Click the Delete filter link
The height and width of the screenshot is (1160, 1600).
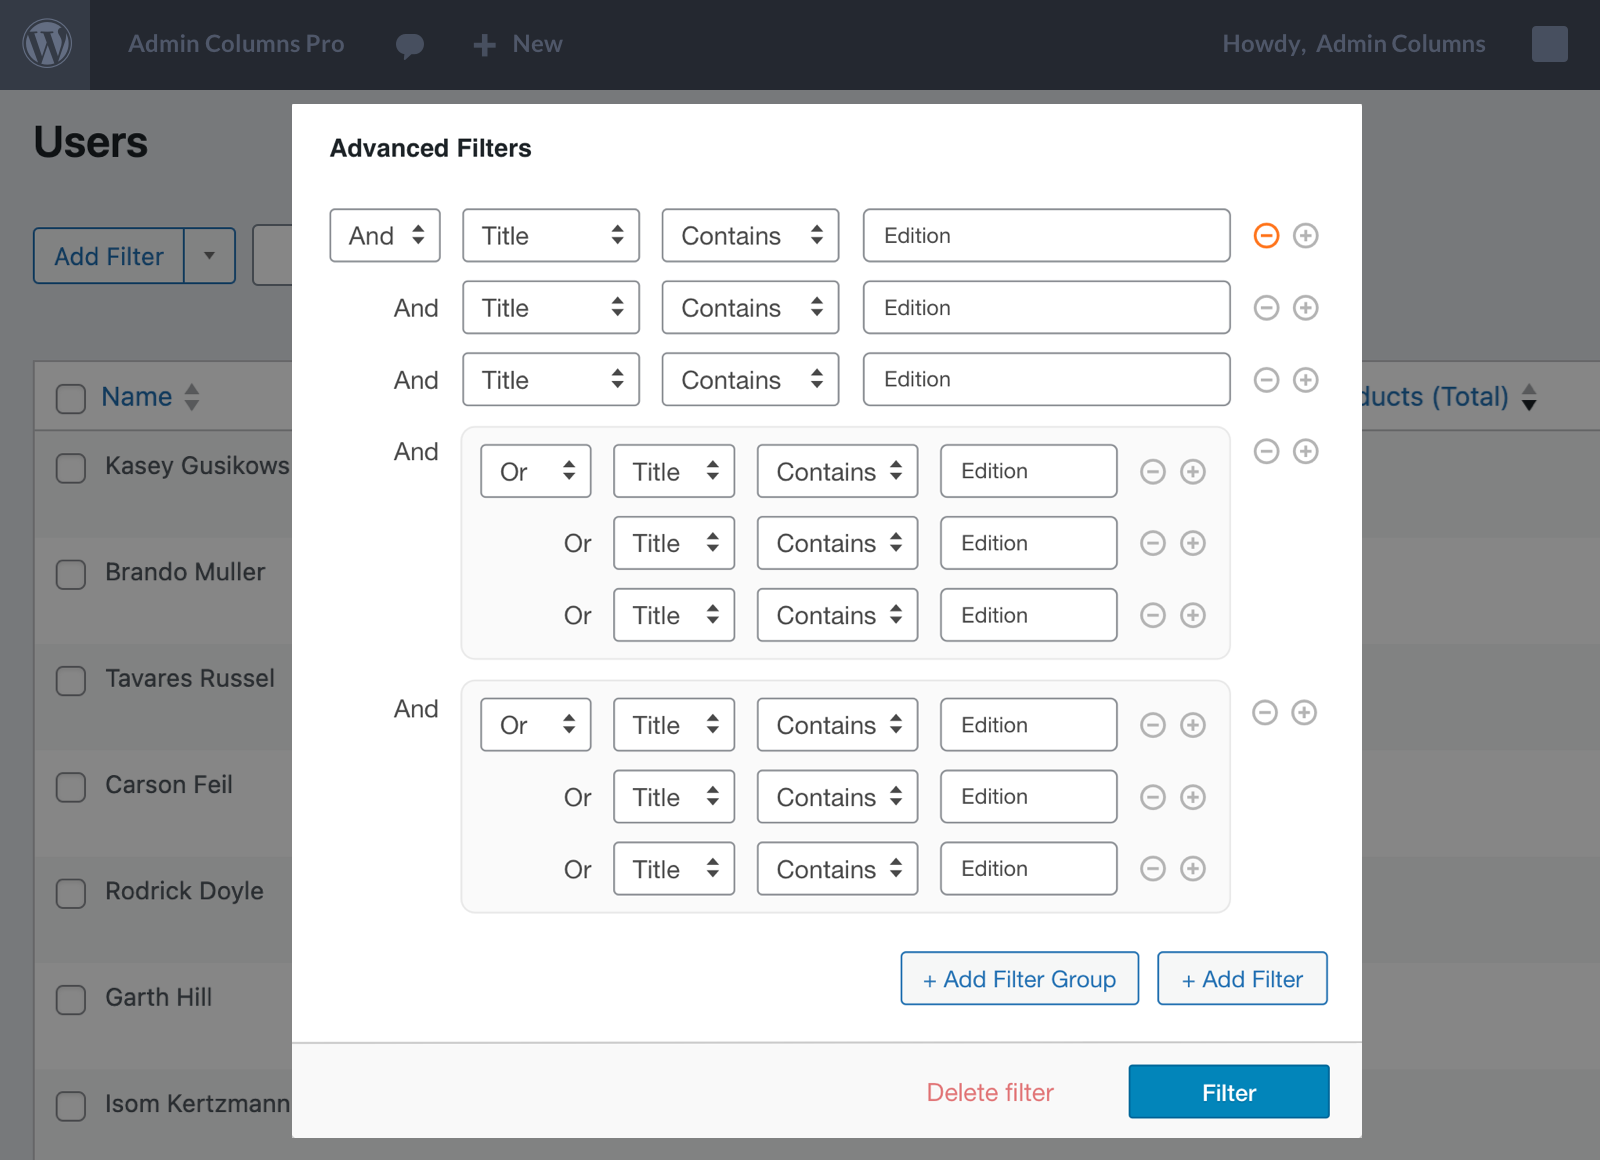[990, 1092]
